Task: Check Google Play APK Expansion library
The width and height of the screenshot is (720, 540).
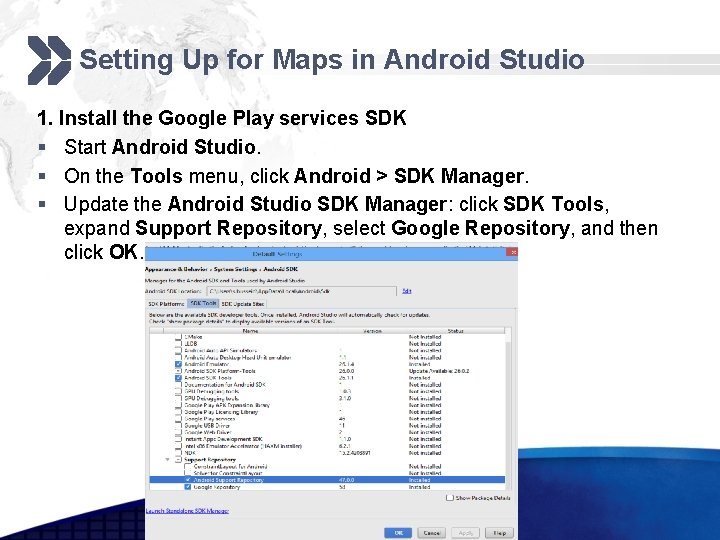Action: tap(178, 405)
